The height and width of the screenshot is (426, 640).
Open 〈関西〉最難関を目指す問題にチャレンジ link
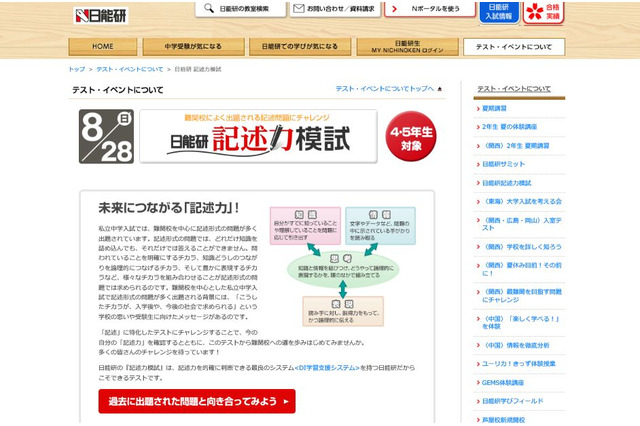pyautogui.click(x=522, y=296)
